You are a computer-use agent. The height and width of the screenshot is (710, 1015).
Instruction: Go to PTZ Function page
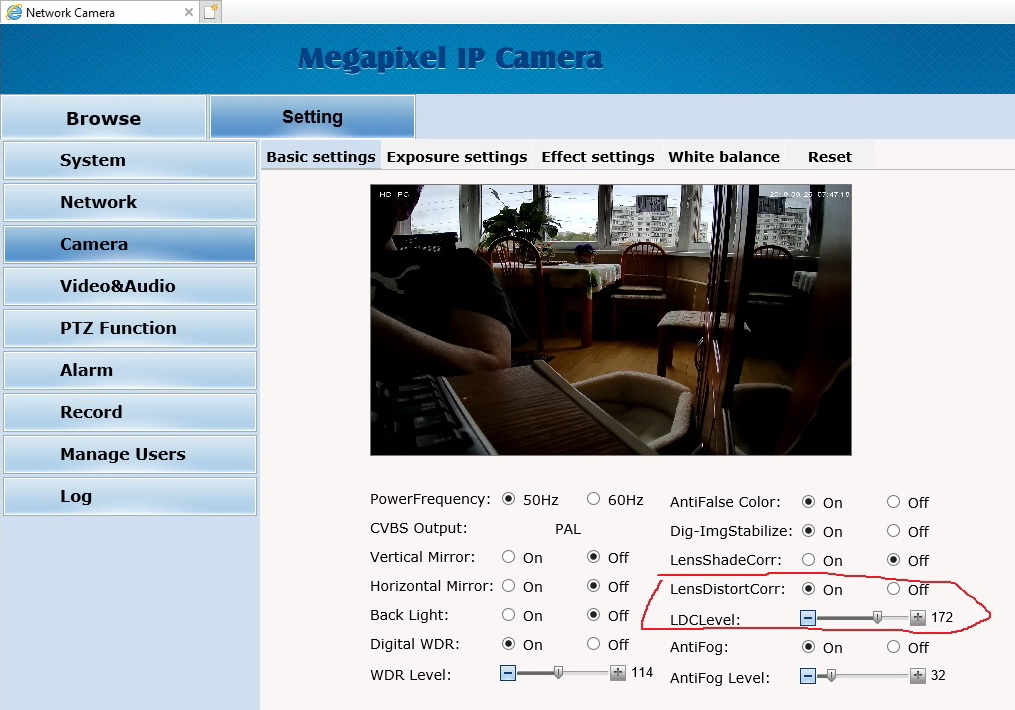point(129,328)
